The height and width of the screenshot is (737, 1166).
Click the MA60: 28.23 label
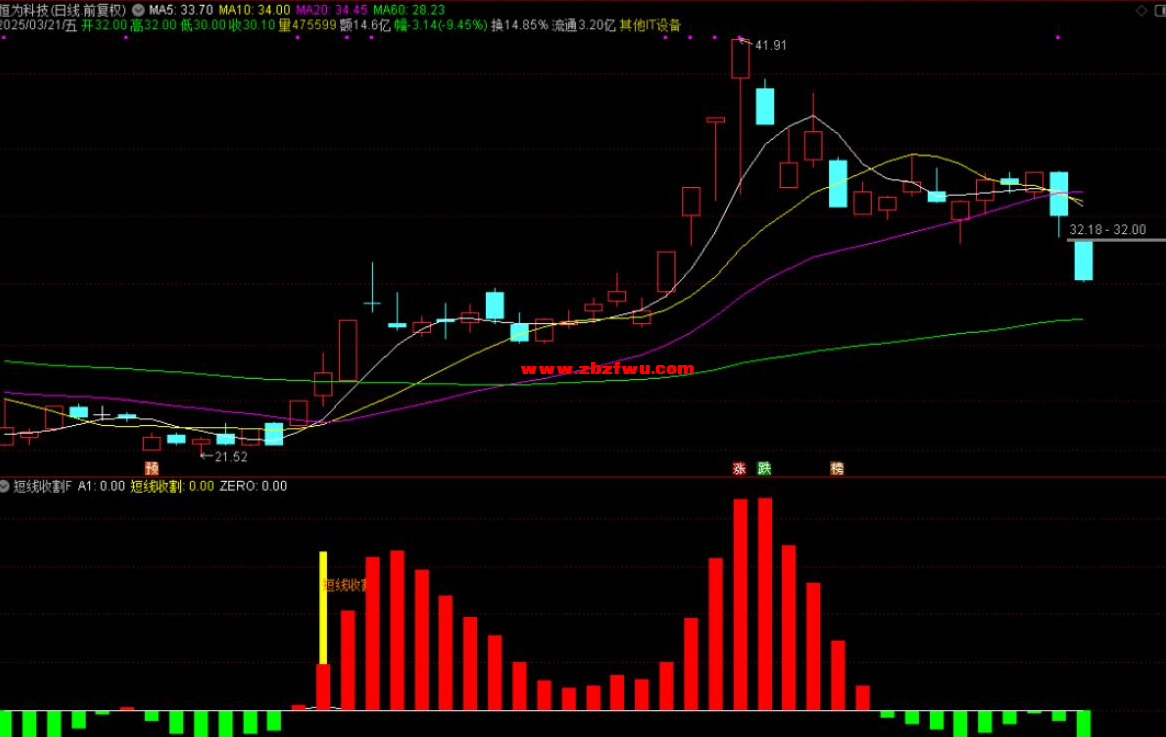click(x=409, y=10)
